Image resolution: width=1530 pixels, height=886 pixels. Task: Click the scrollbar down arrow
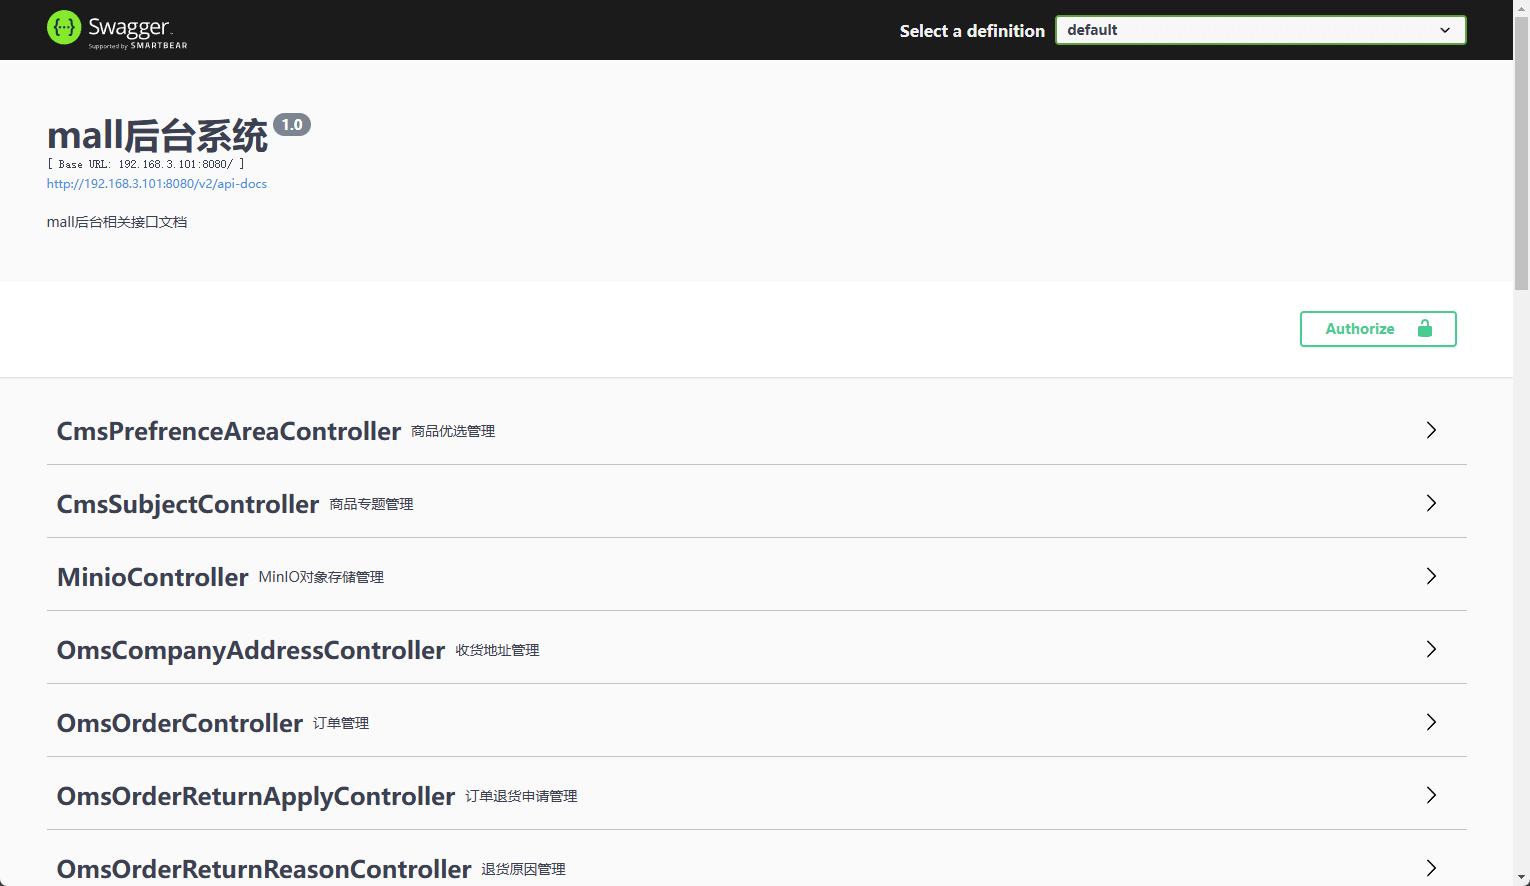point(1521,878)
